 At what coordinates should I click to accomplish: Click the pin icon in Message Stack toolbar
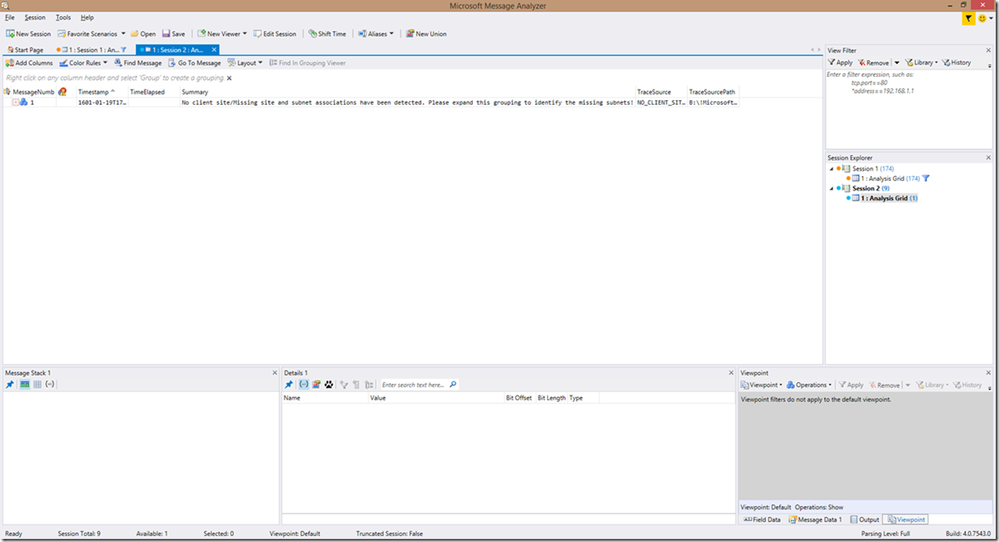(10, 385)
